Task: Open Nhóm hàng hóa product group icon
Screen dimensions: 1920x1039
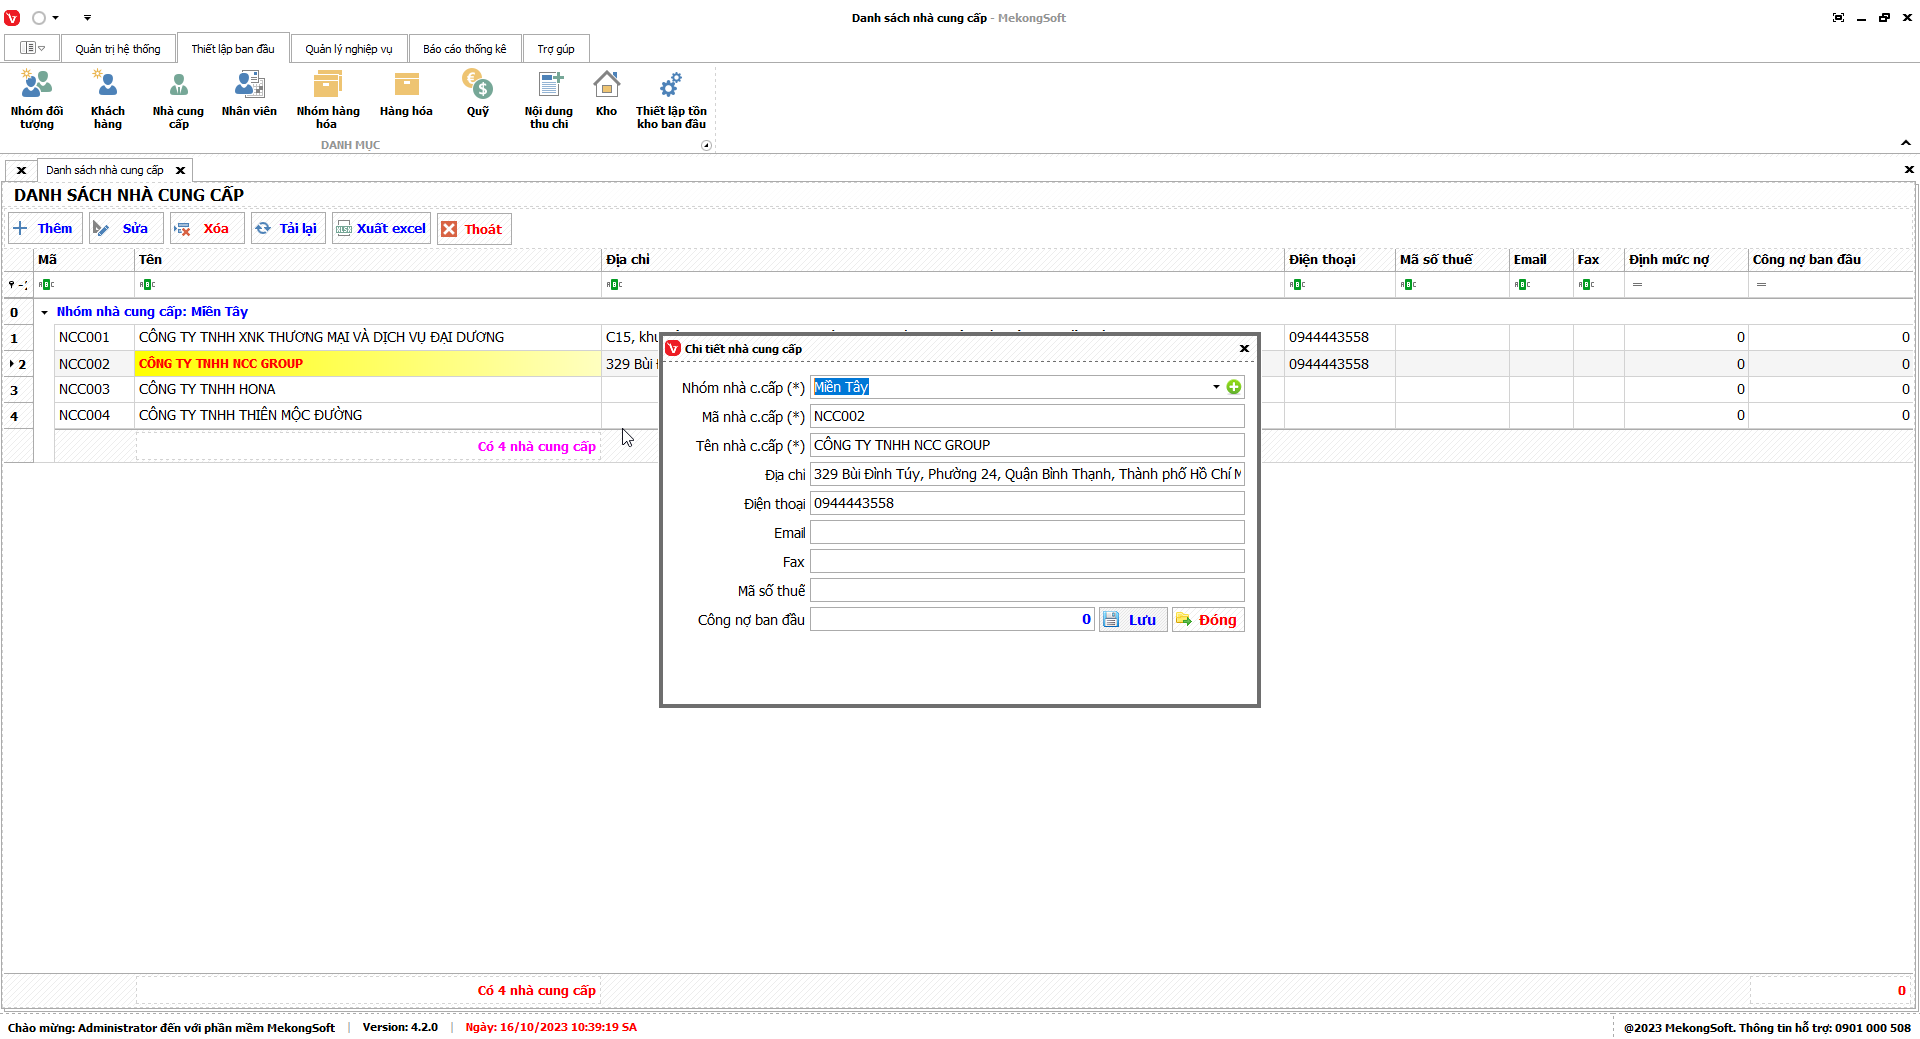Action: (x=327, y=99)
